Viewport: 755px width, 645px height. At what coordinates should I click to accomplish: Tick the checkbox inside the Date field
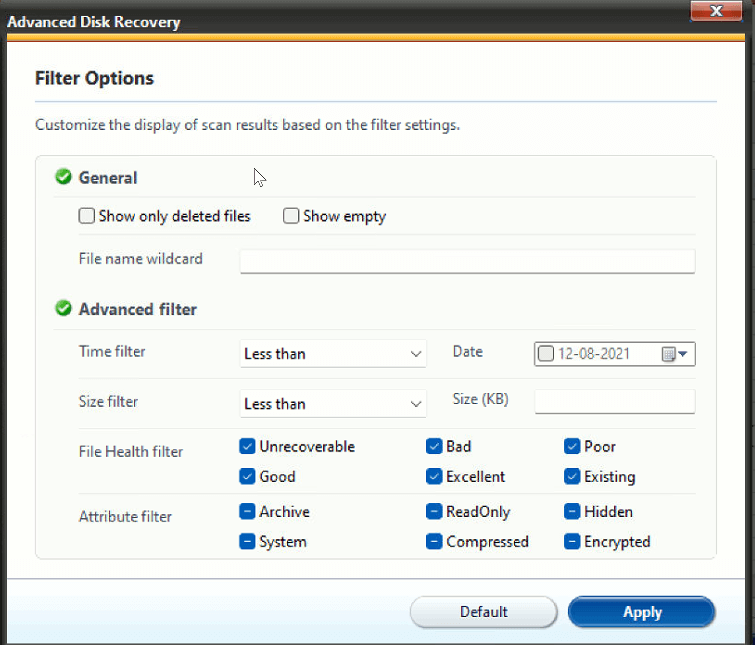pos(546,354)
